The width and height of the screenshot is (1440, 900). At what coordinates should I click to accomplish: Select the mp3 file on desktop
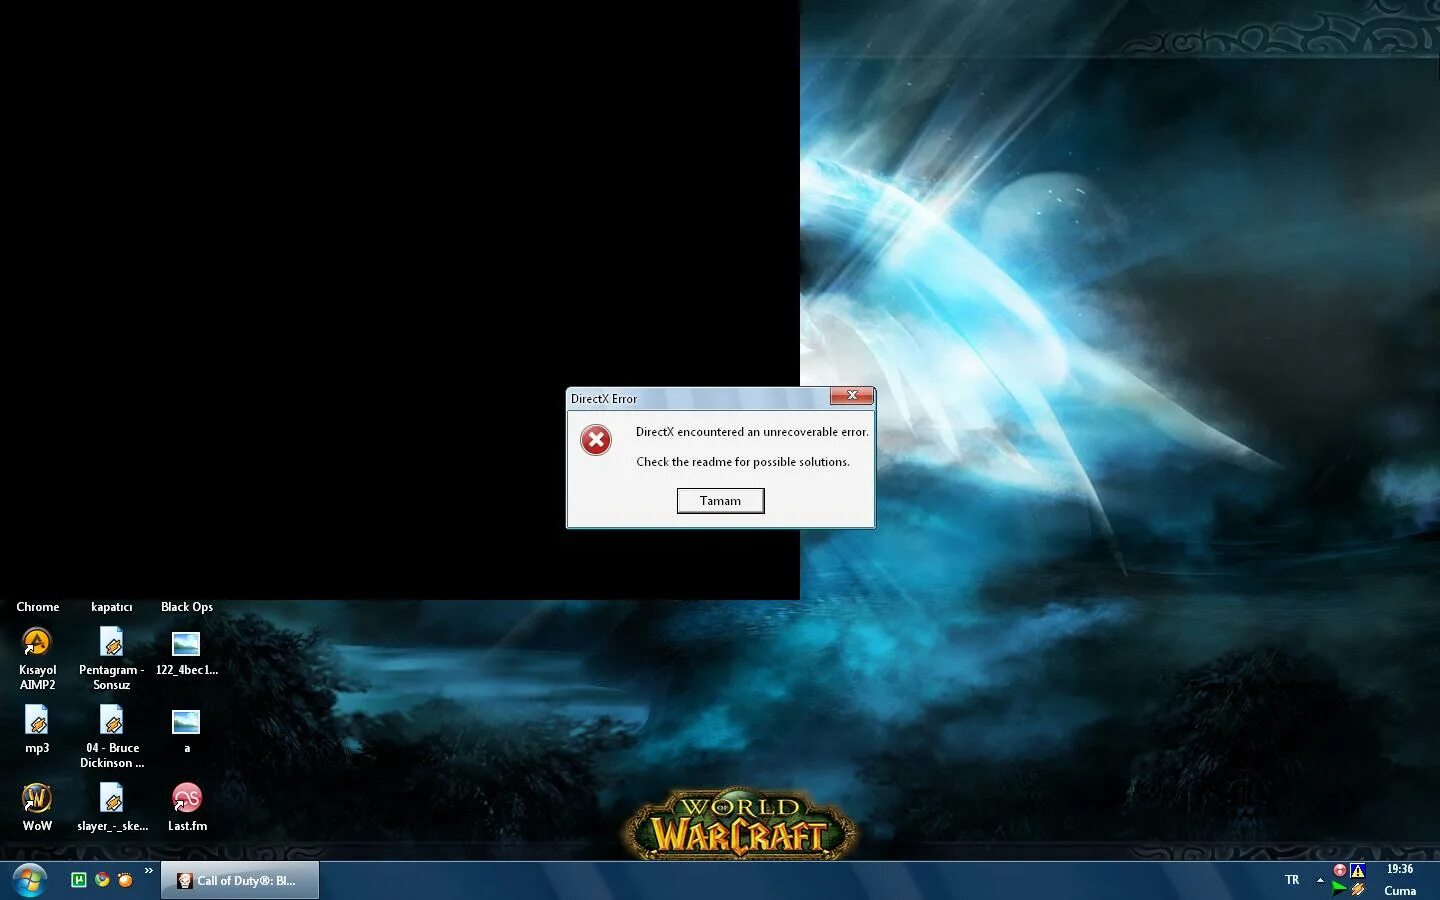[37, 730]
